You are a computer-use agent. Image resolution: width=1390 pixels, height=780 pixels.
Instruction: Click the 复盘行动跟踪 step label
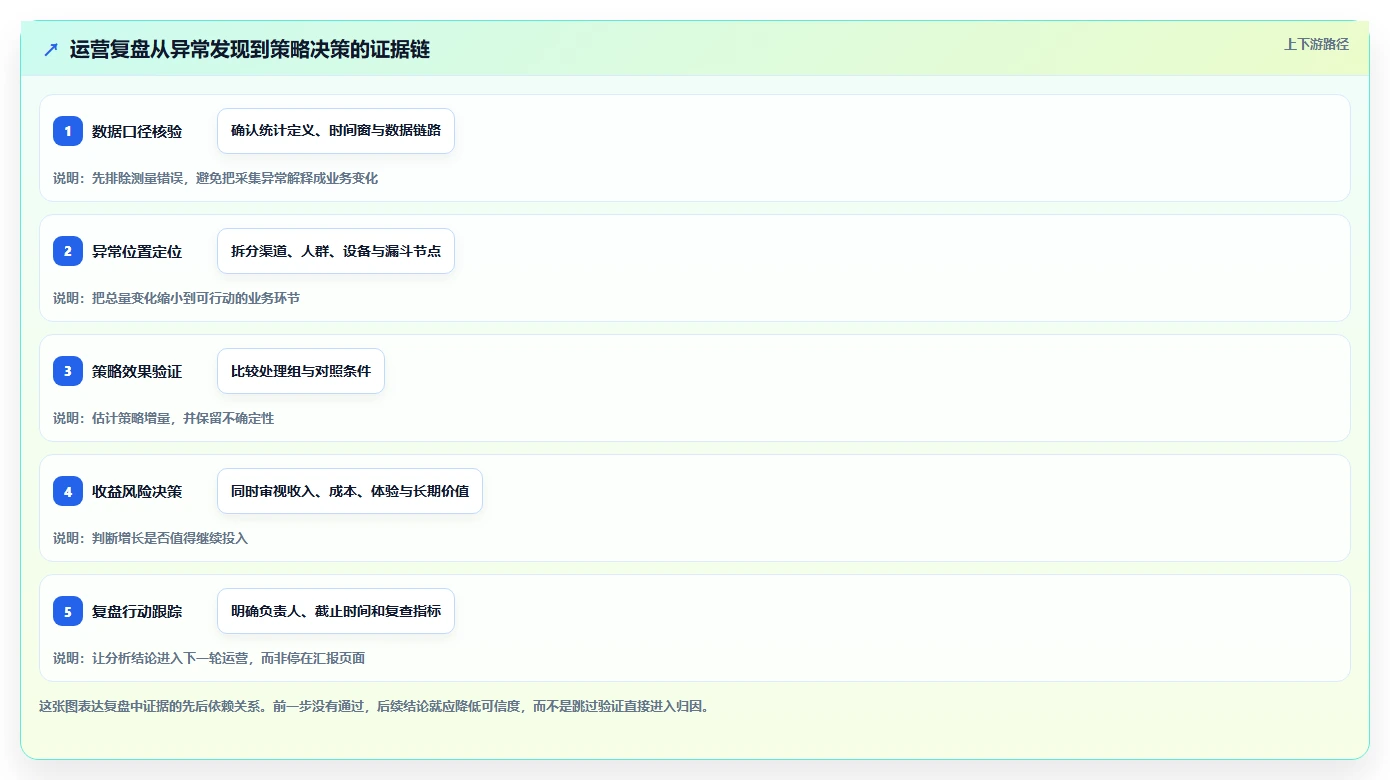137,611
